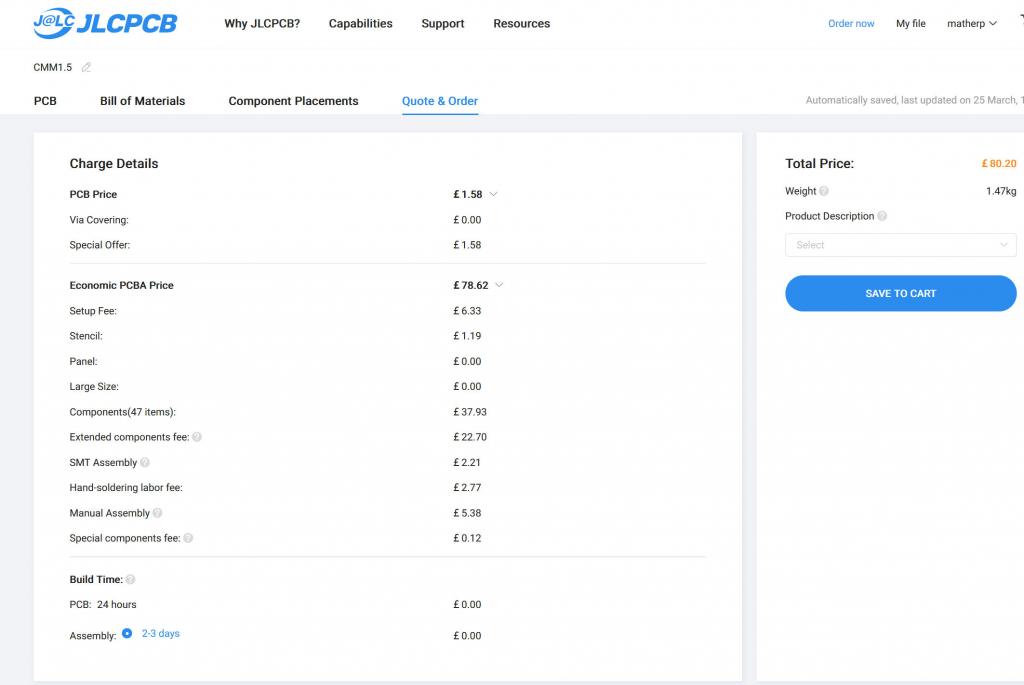Click help icon next to SMT Assembly

[x=145, y=463]
